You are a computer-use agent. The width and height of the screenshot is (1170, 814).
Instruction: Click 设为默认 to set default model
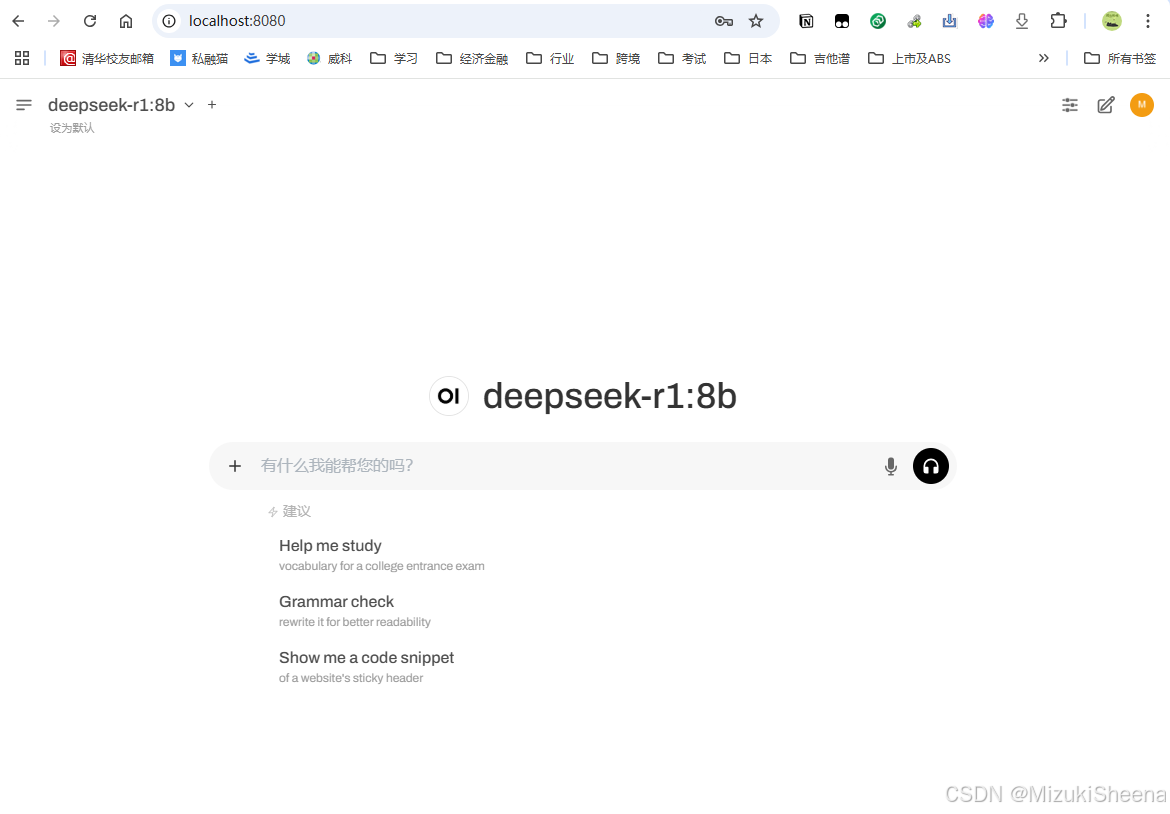[x=72, y=128]
